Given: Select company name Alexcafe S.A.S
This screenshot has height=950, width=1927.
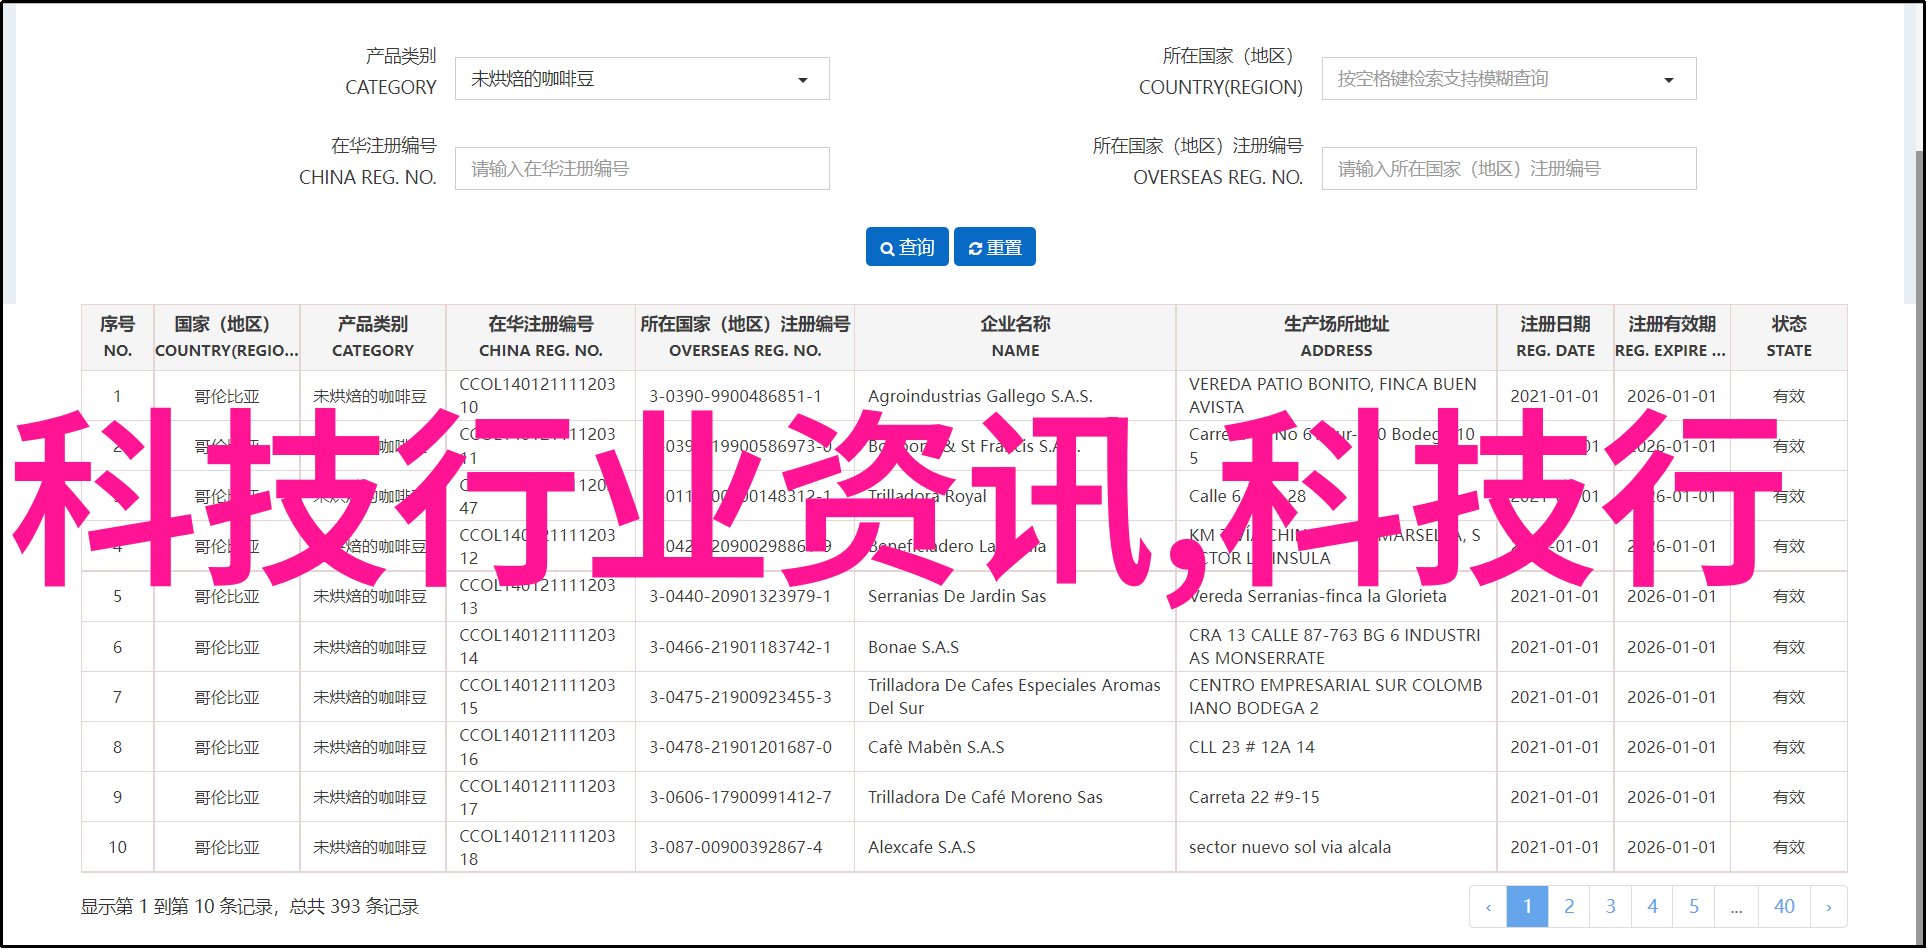Looking at the screenshot, I should click(x=922, y=847).
